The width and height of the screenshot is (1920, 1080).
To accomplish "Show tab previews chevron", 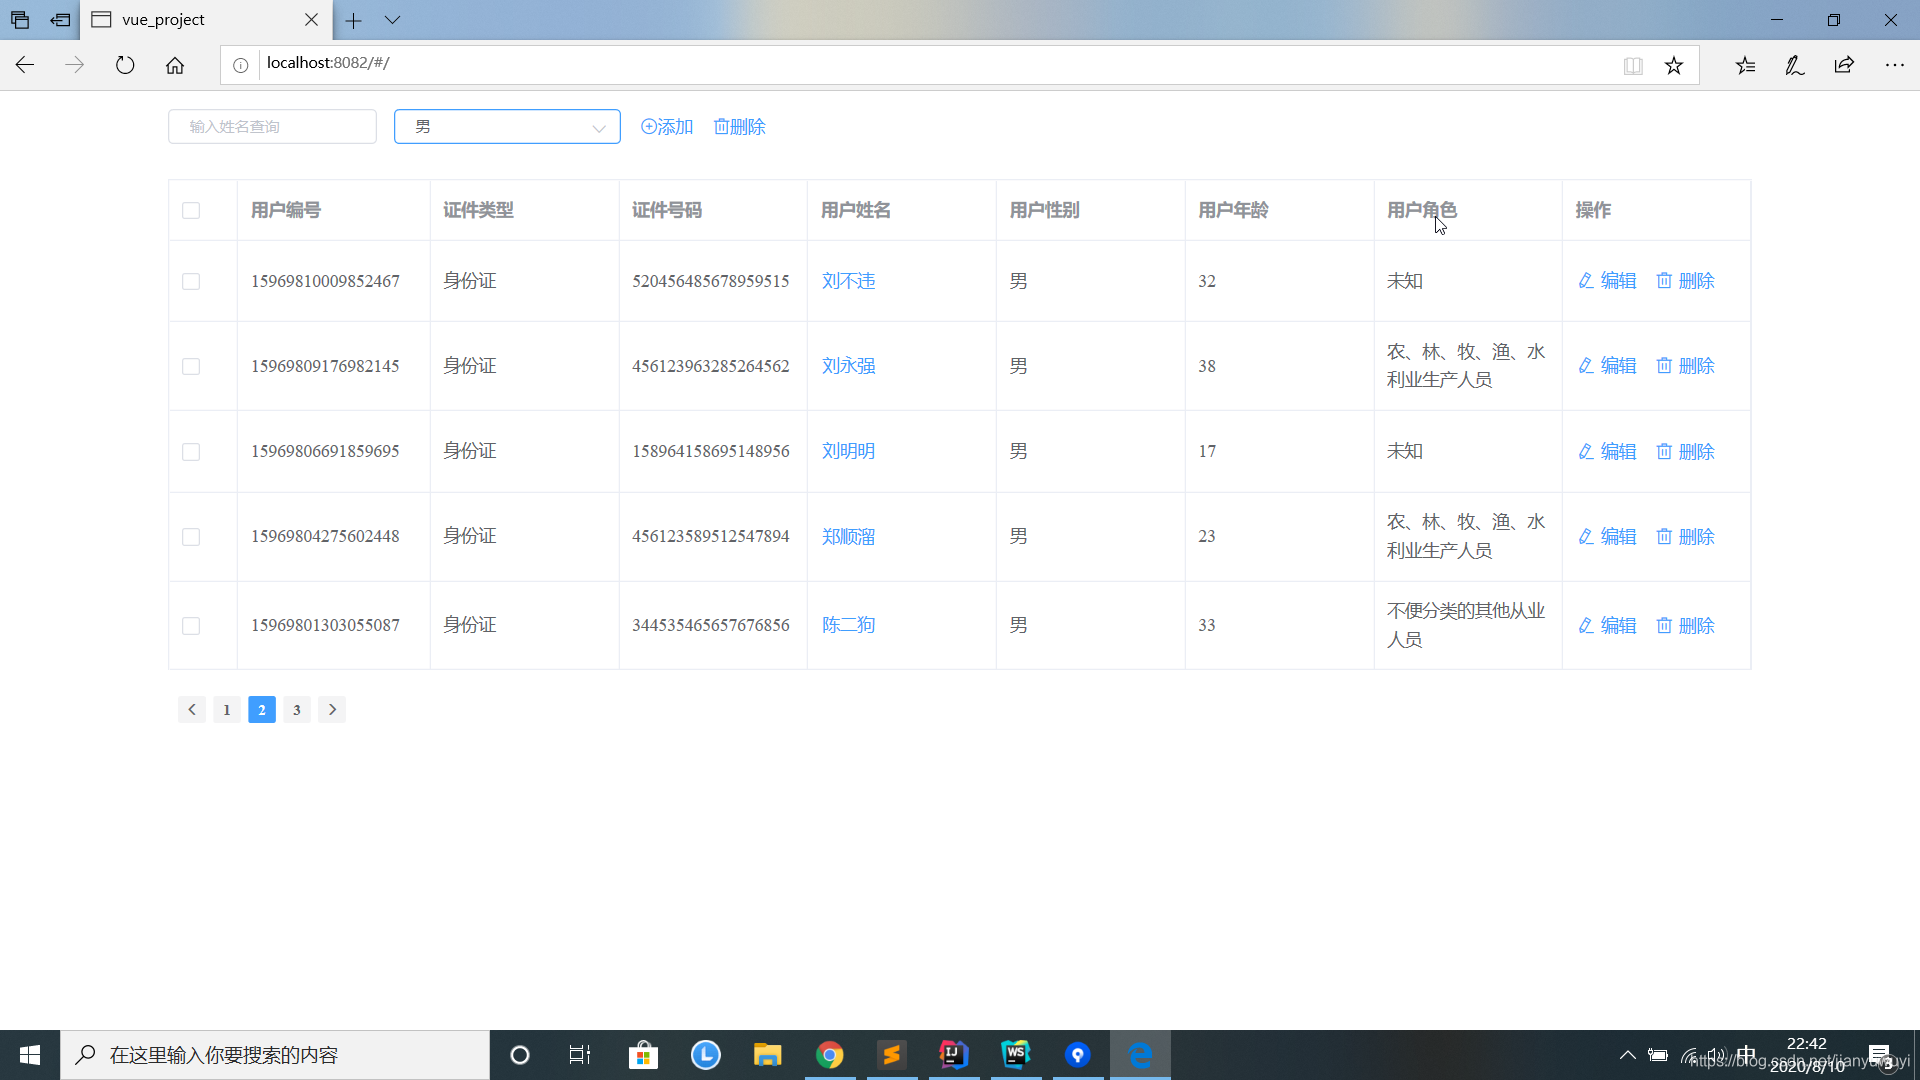I will [392, 20].
